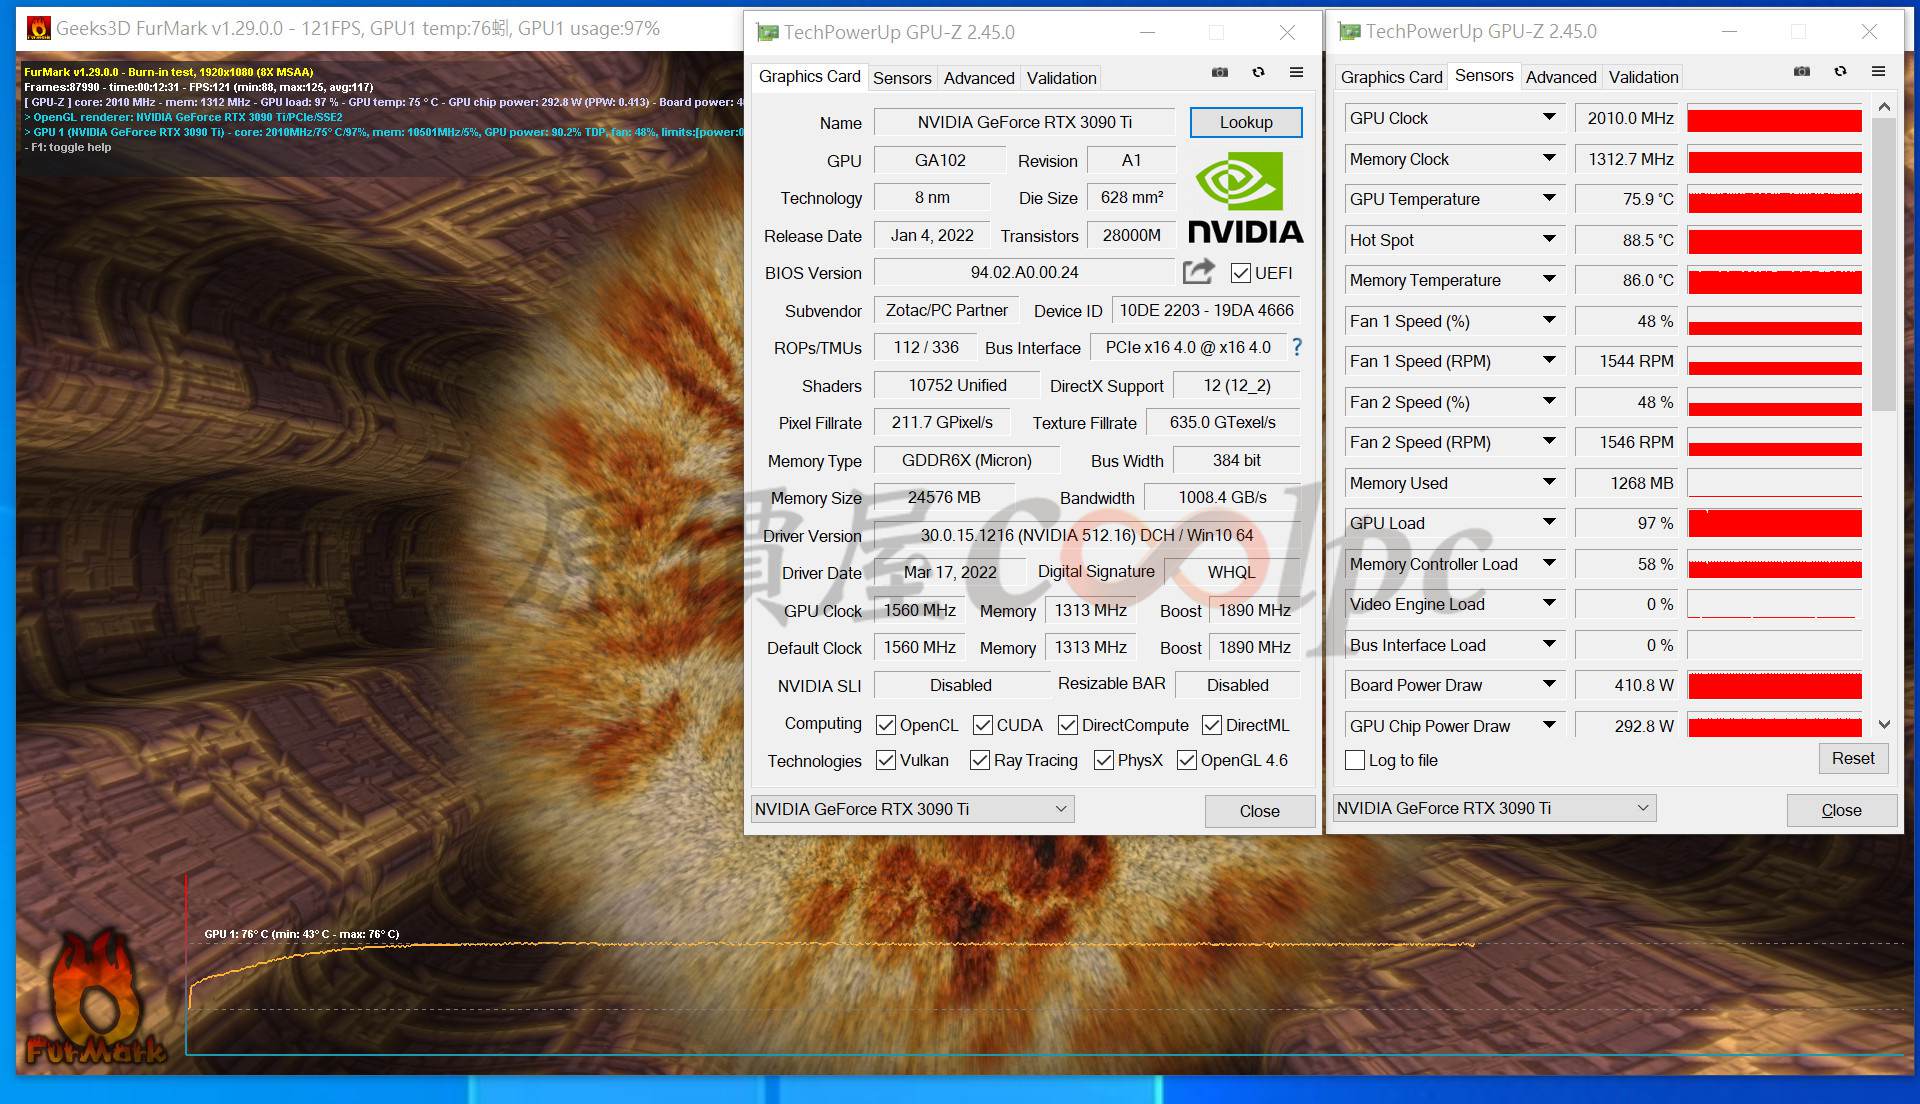Switch to Advanced tab in right GPU-Z window
The image size is (1920, 1104).
(x=1561, y=77)
